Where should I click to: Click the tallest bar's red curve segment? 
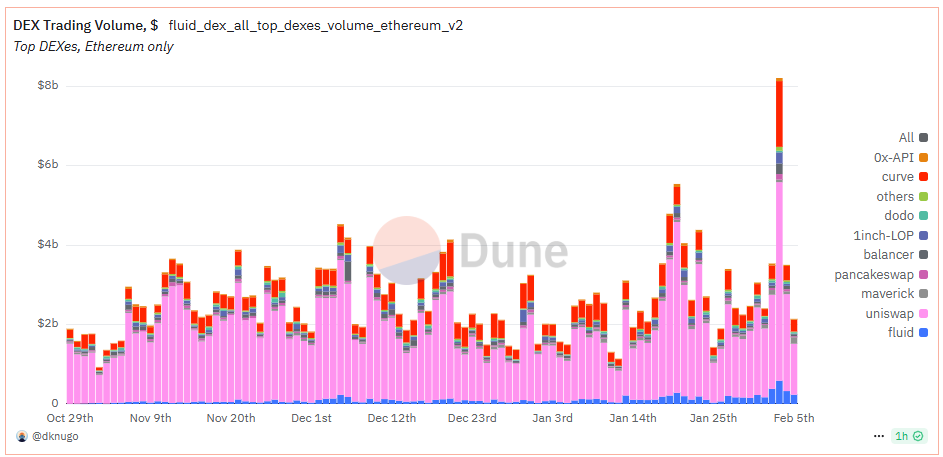pos(779,114)
